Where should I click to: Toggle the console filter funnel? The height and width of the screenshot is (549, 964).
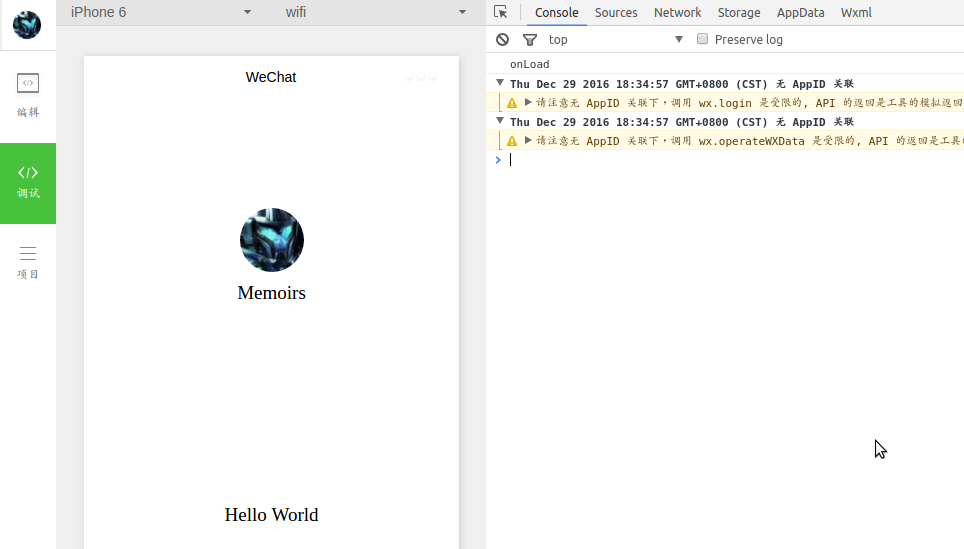coord(529,39)
